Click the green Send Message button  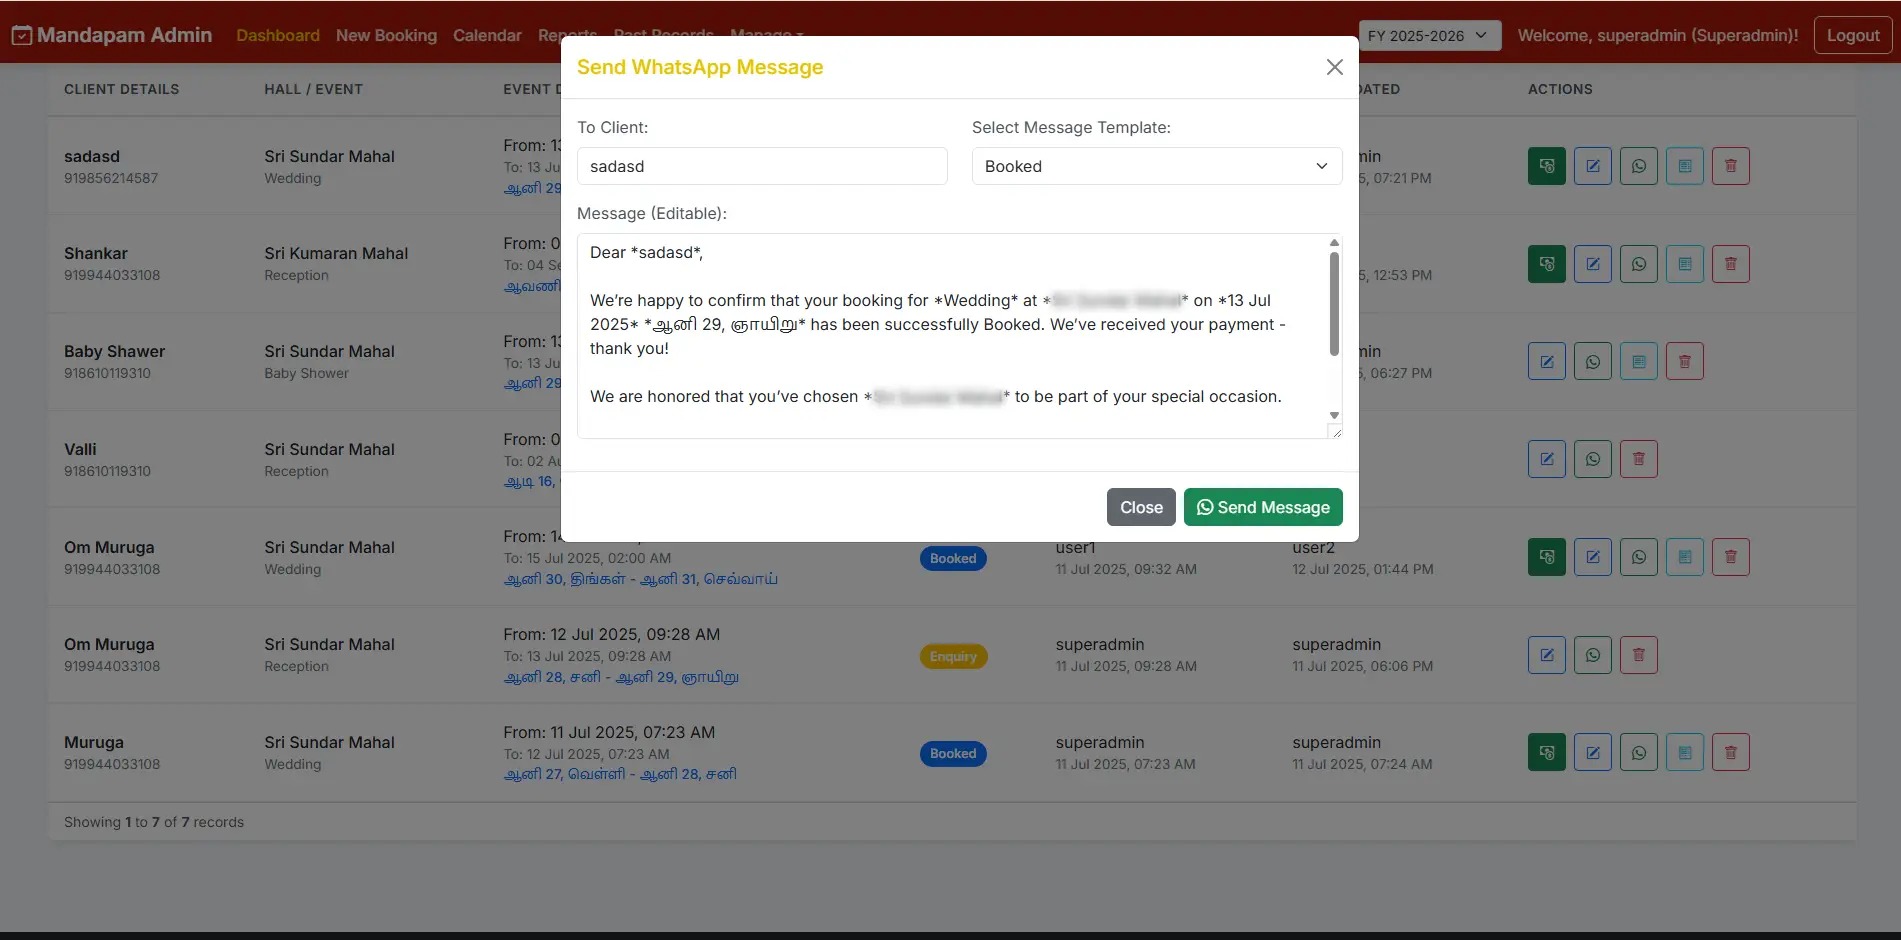pyautogui.click(x=1263, y=507)
